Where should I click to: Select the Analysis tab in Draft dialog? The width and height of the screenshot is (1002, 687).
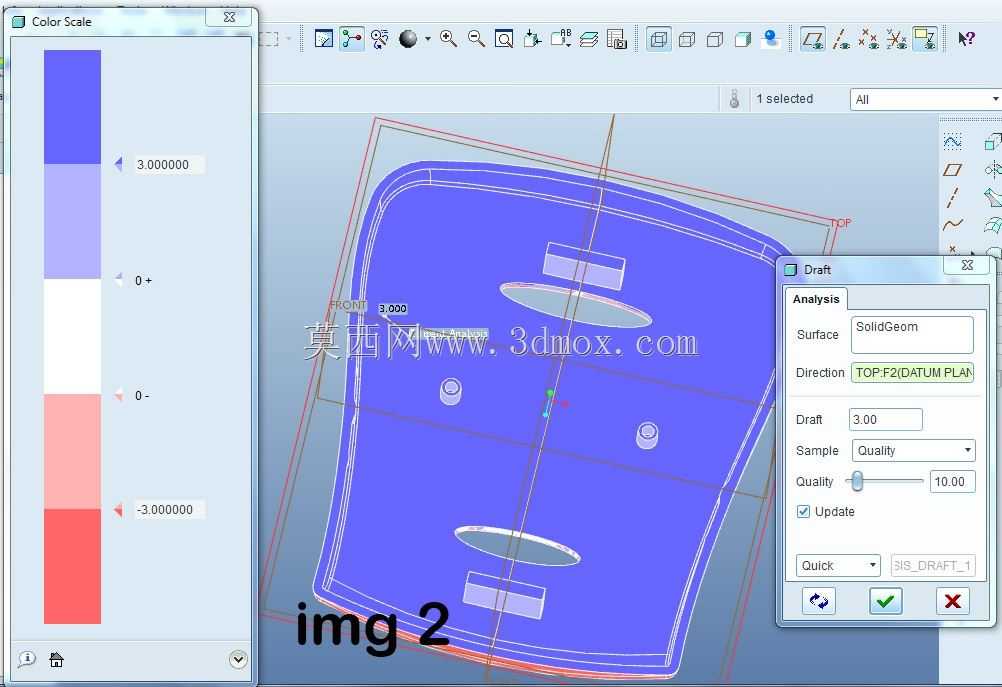coord(816,299)
